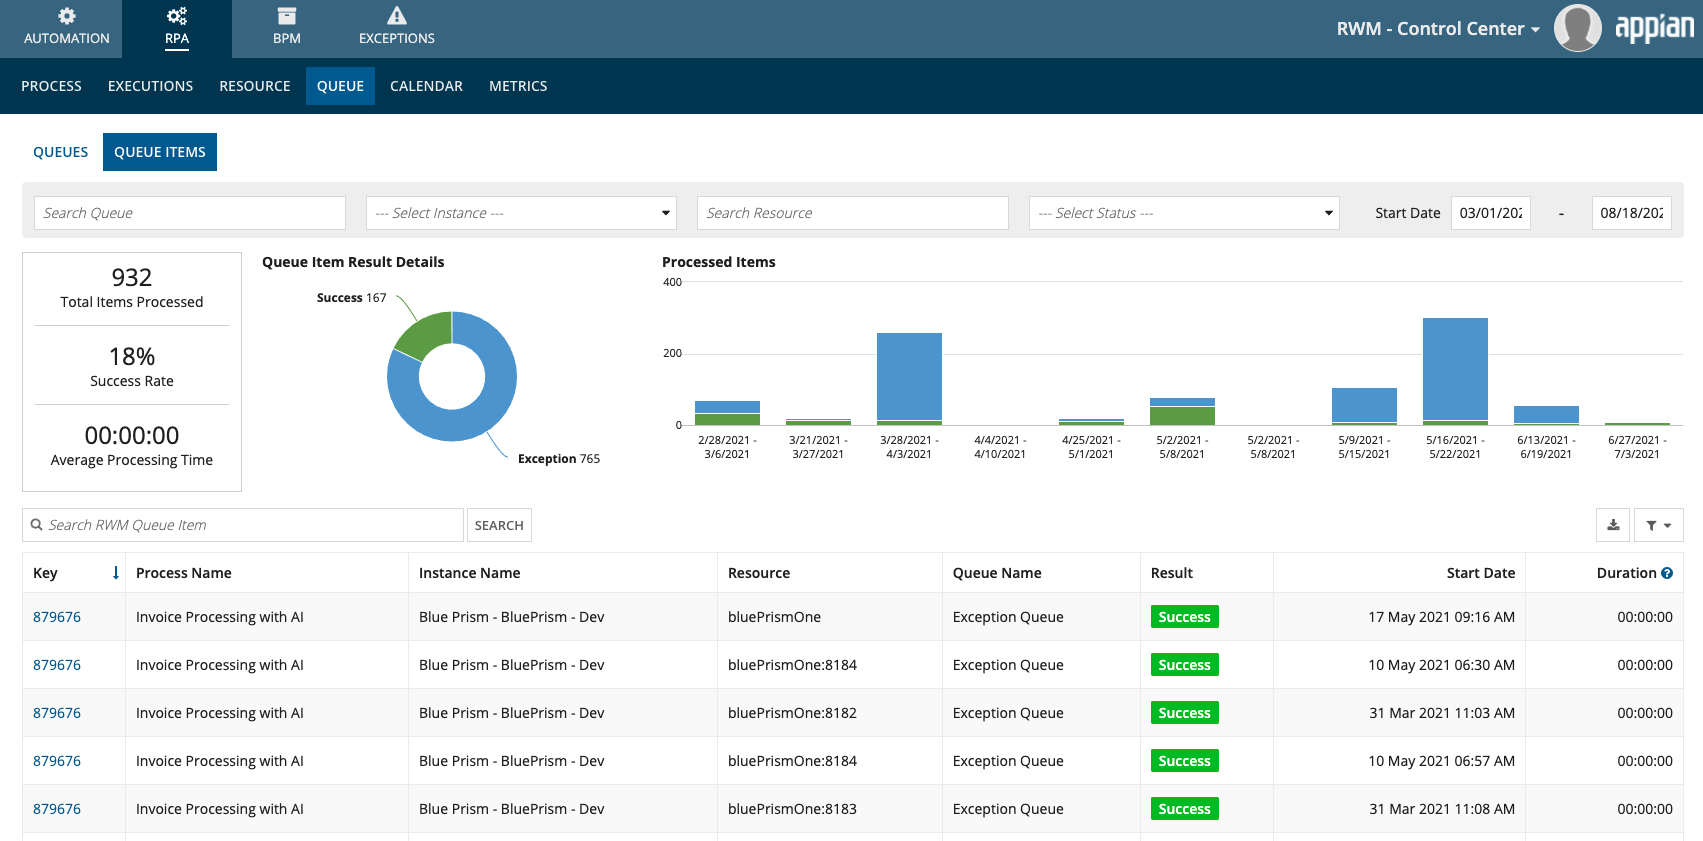Image resolution: width=1703 pixels, height=841 pixels.
Task: Focus the Search Resource field
Action: tap(853, 213)
